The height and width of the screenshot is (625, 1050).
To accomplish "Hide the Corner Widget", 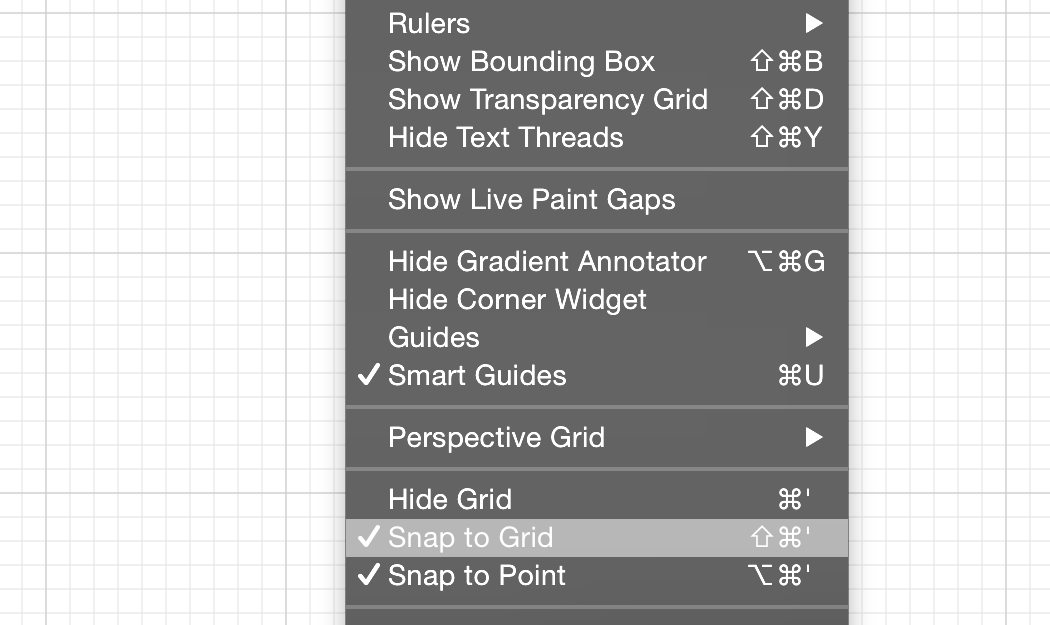I will click(x=517, y=299).
